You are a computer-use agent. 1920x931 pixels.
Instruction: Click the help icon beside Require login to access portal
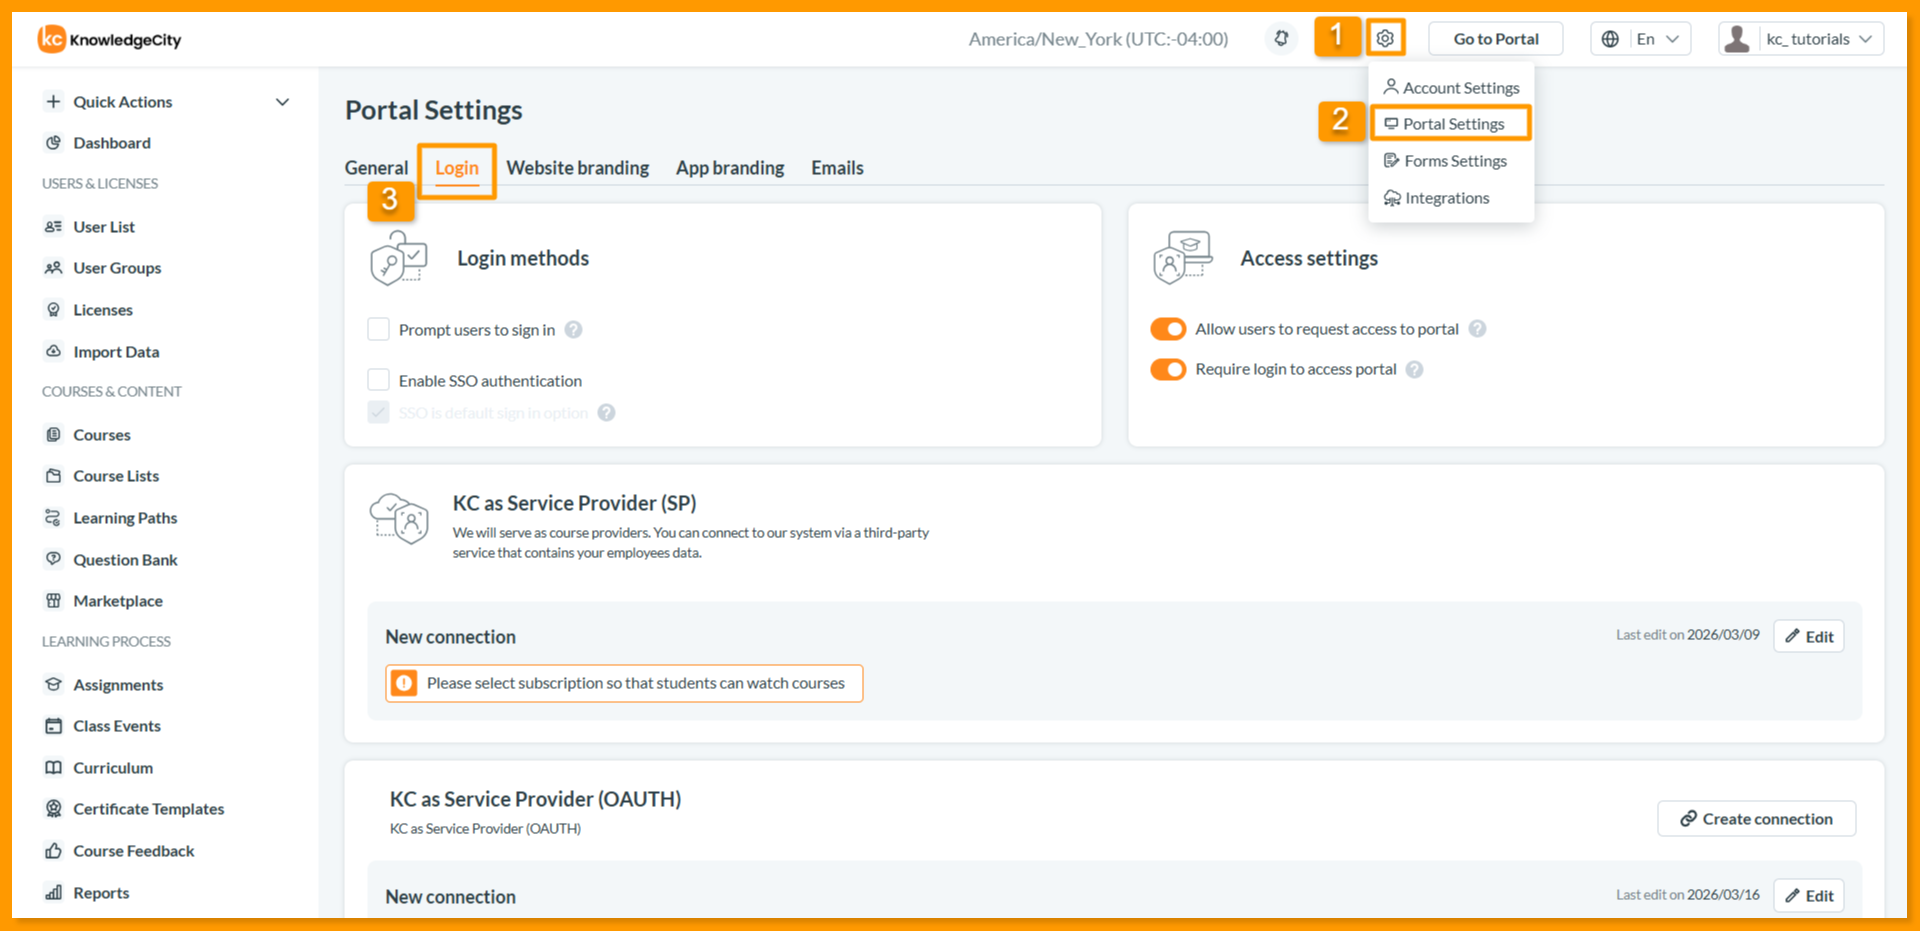click(x=1414, y=370)
